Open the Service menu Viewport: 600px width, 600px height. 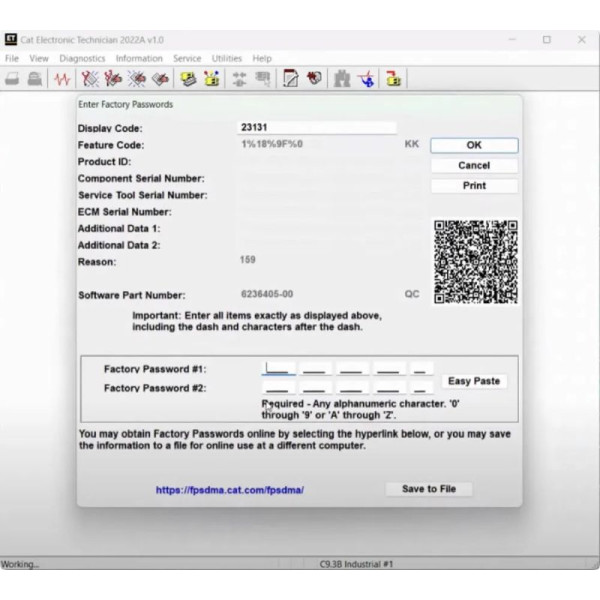tap(187, 59)
